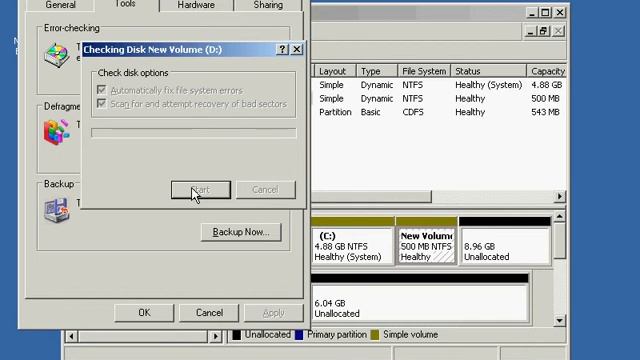Sort by Layout column header in Disk Management
Image resolution: width=640 pixels, height=360 pixels.
click(335, 71)
